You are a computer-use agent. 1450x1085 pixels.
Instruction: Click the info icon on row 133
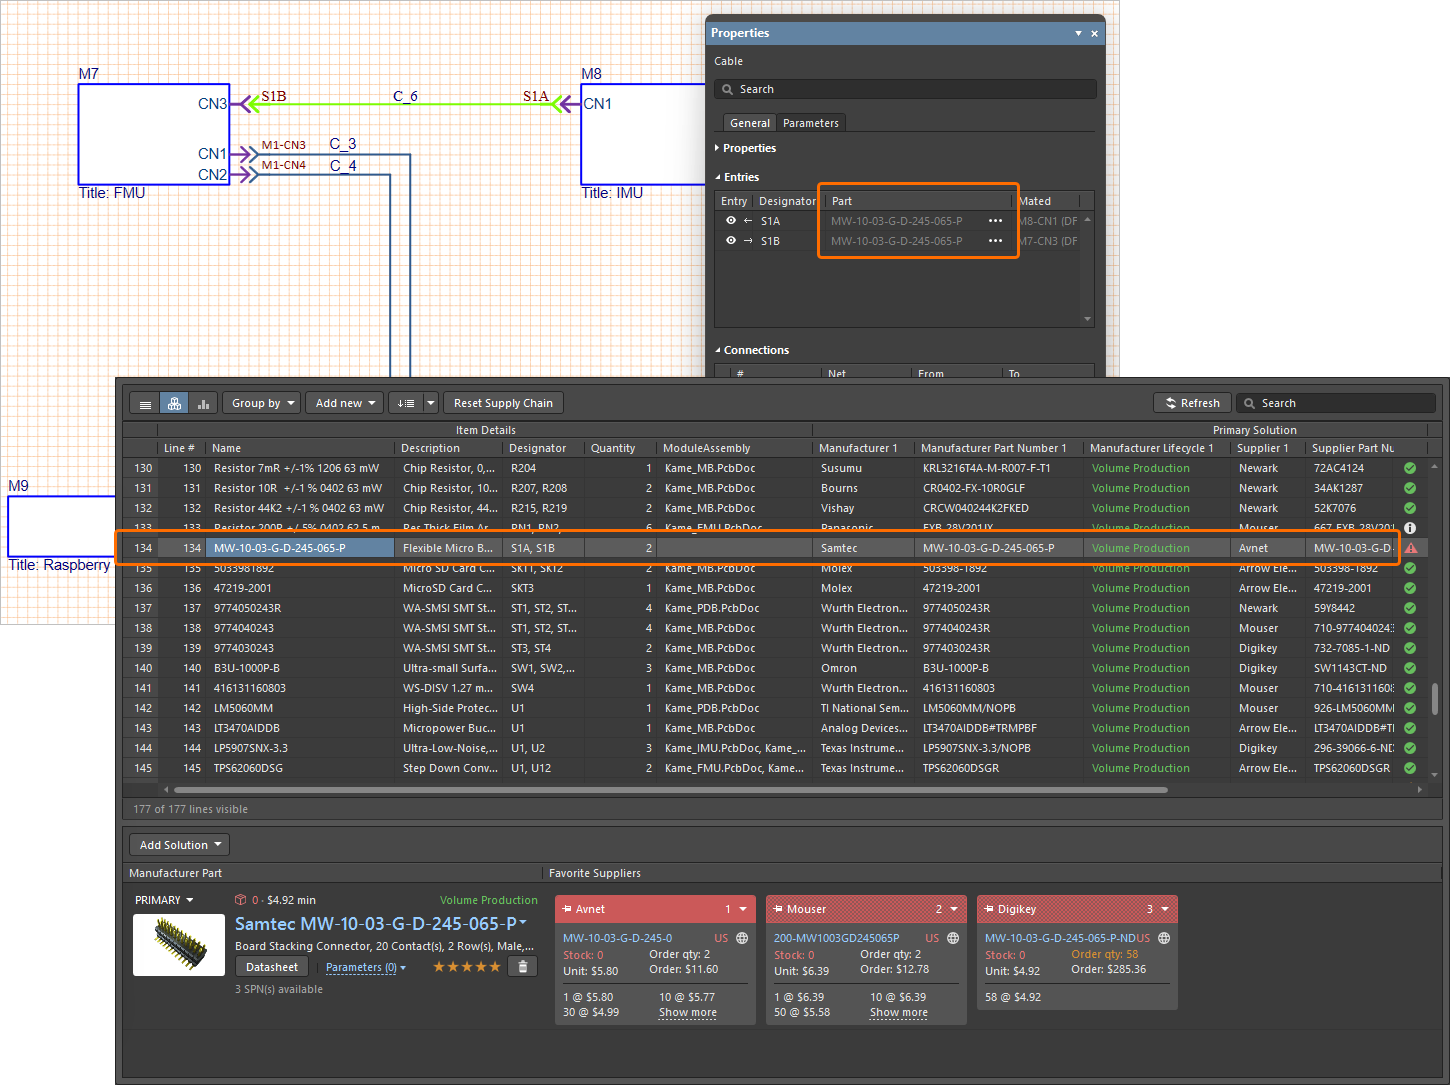pos(1410,527)
